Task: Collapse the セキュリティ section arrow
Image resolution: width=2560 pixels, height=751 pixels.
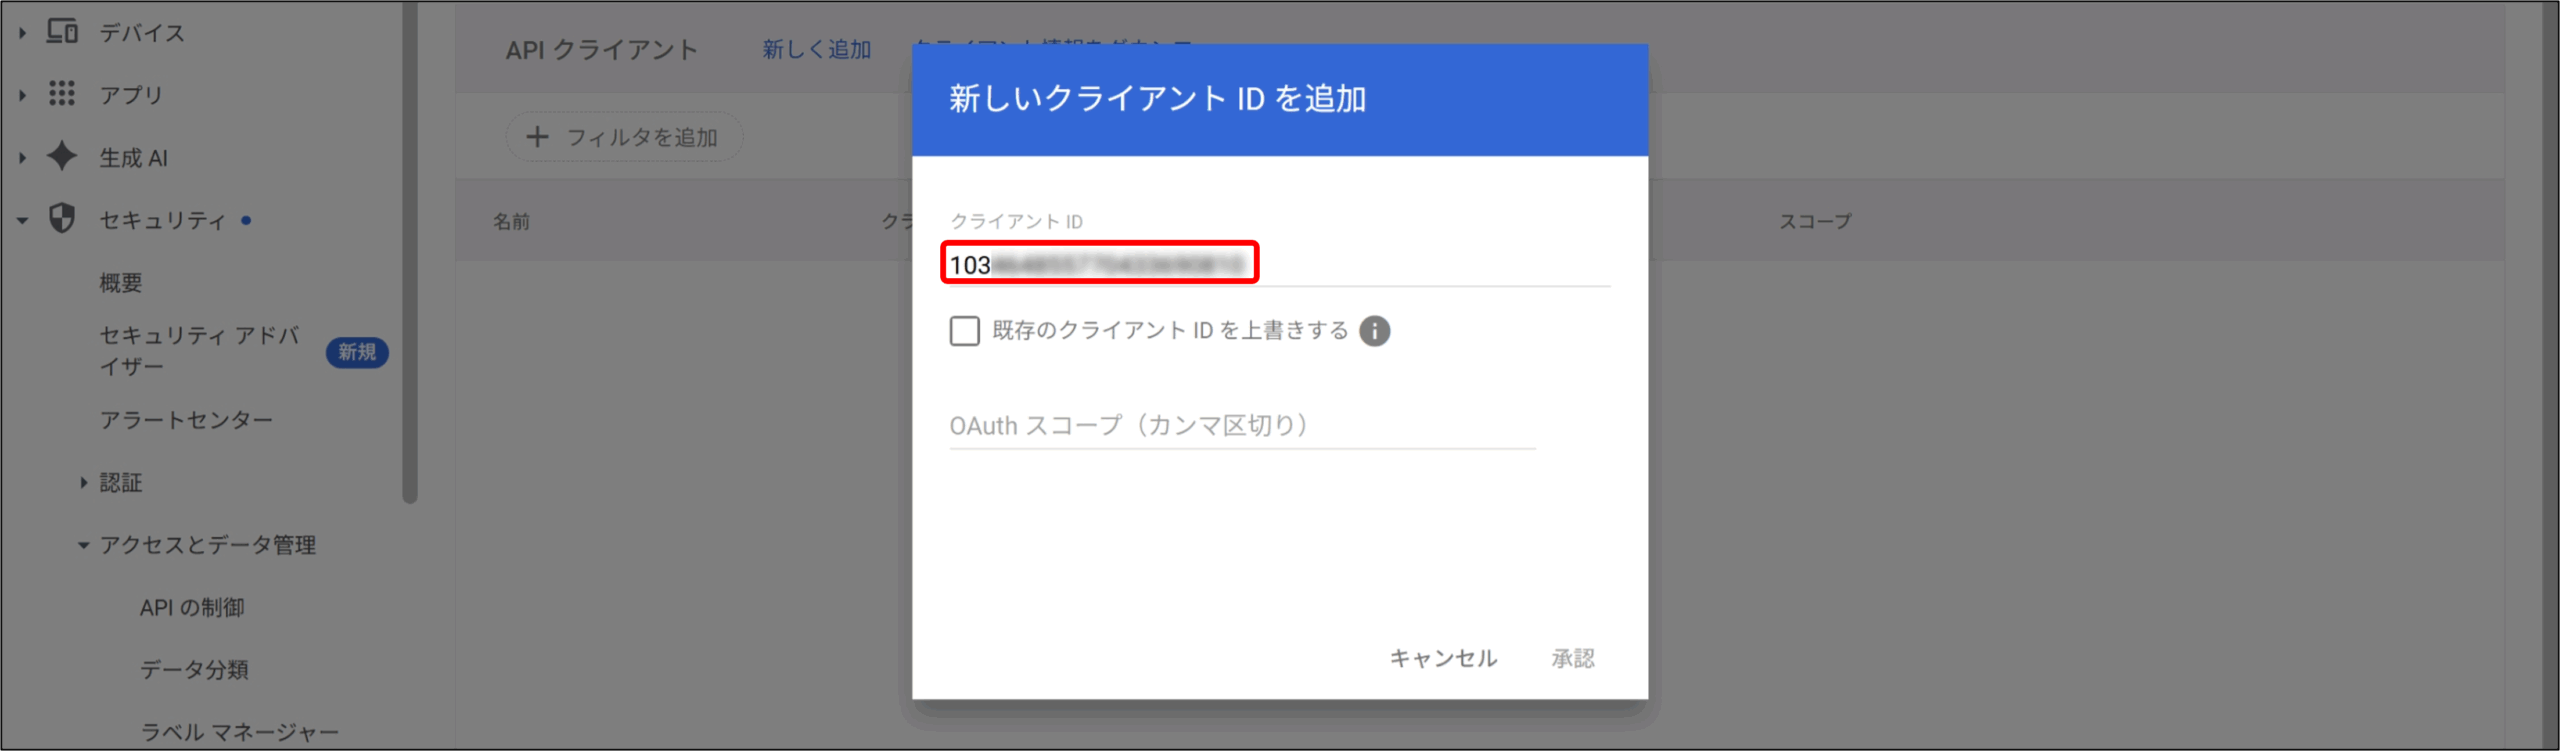Action: coord(22,220)
